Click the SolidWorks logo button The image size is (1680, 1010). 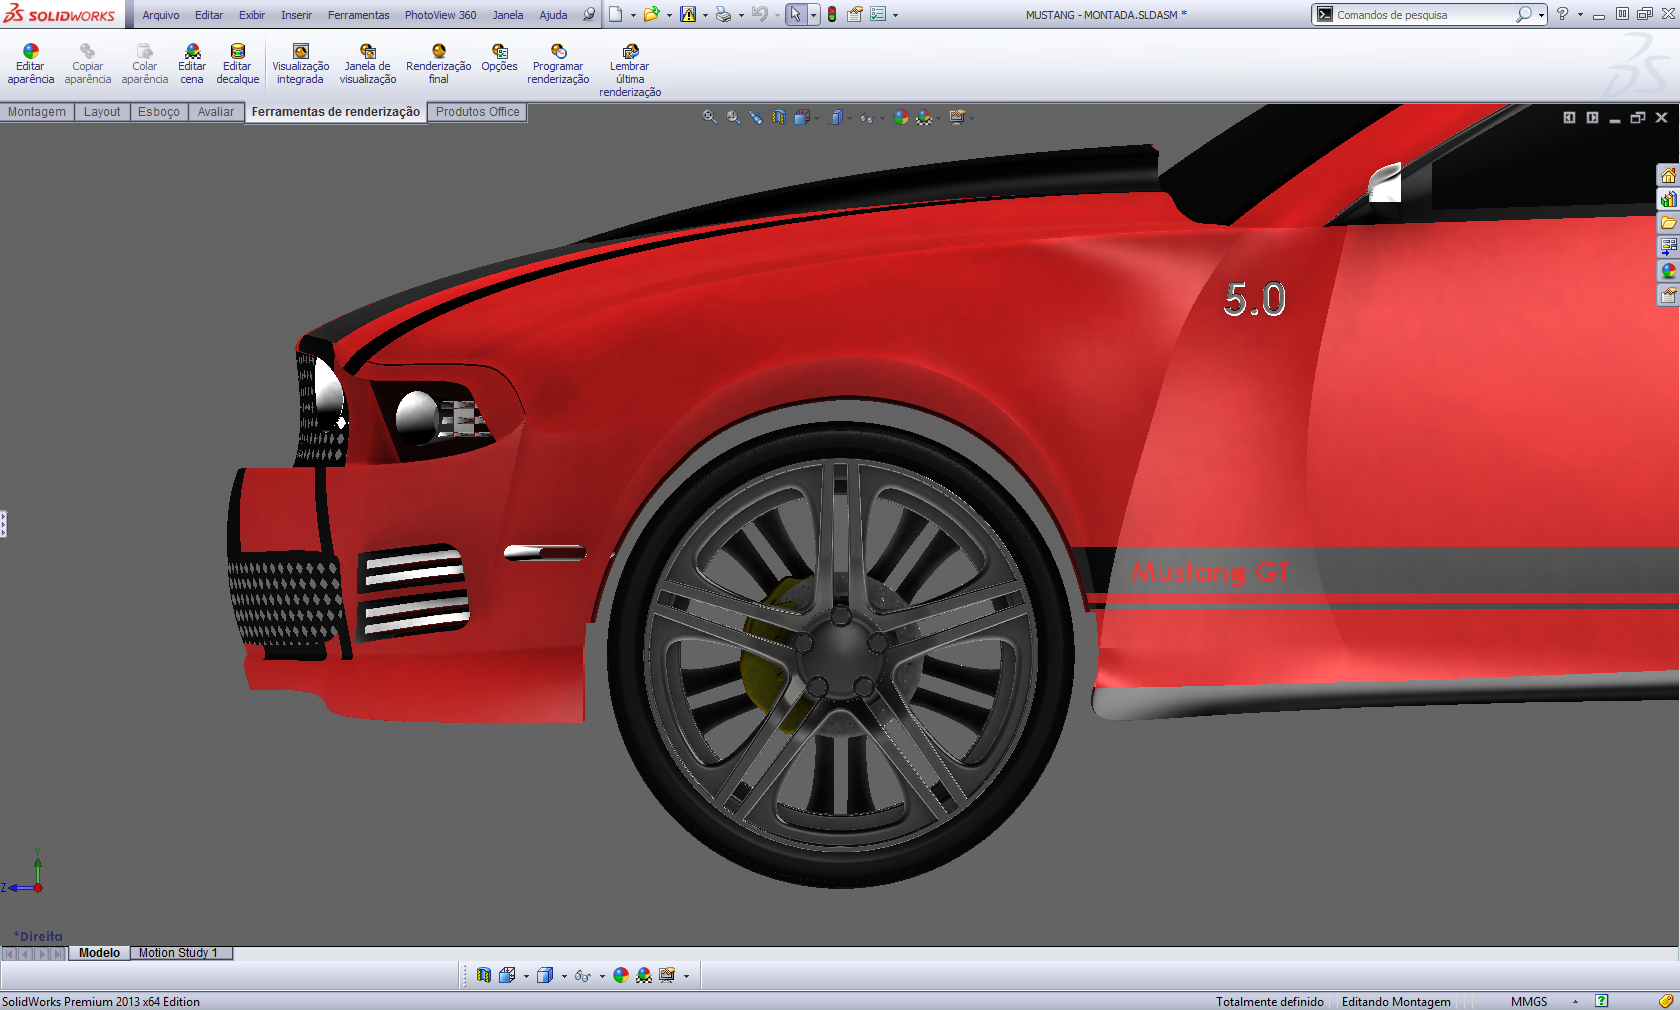pos(60,14)
